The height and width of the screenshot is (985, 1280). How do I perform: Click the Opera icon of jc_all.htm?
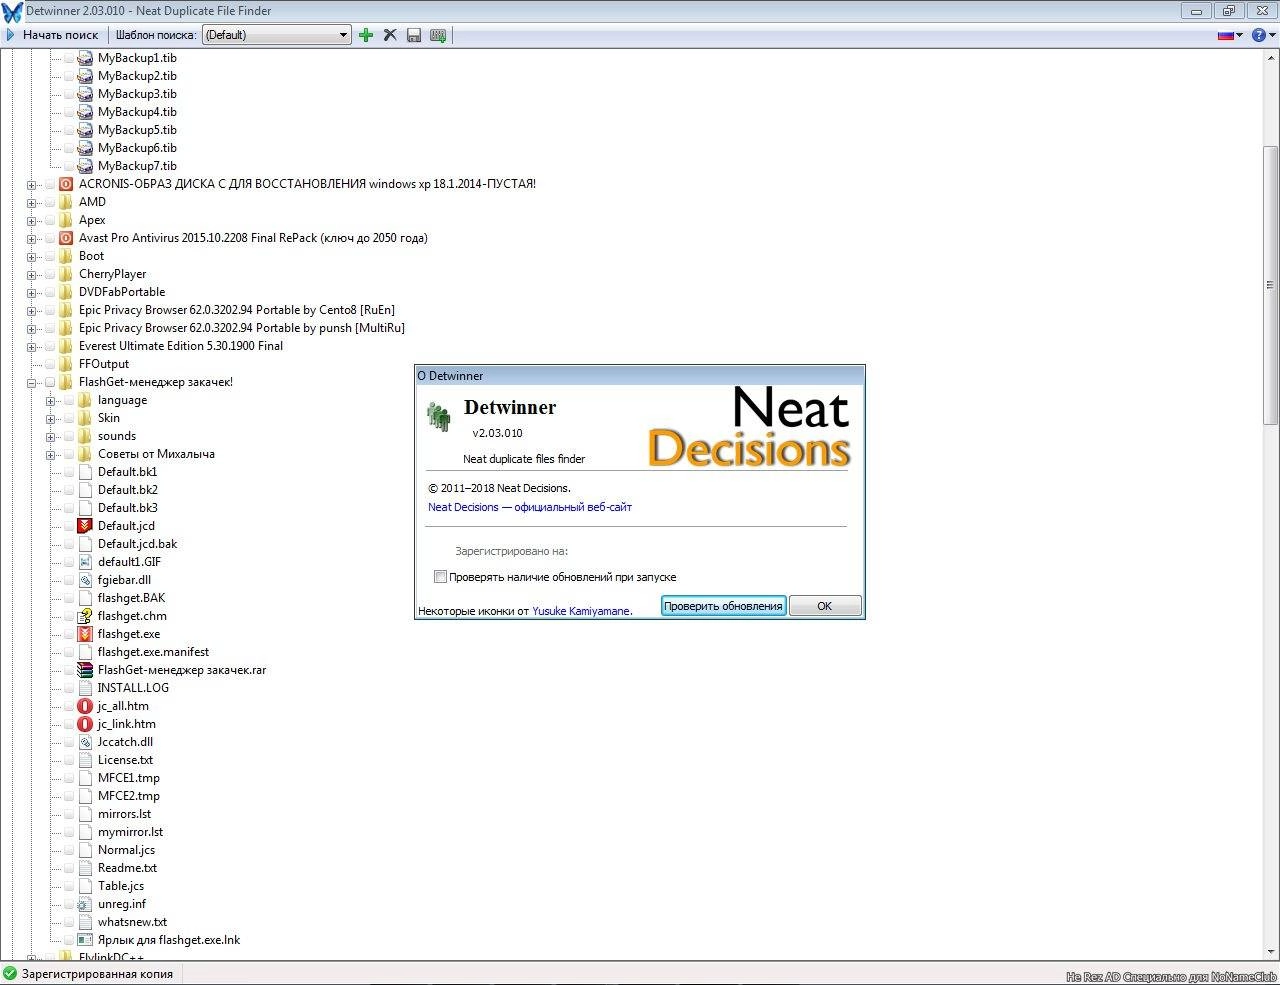pyautogui.click(x=85, y=706)
